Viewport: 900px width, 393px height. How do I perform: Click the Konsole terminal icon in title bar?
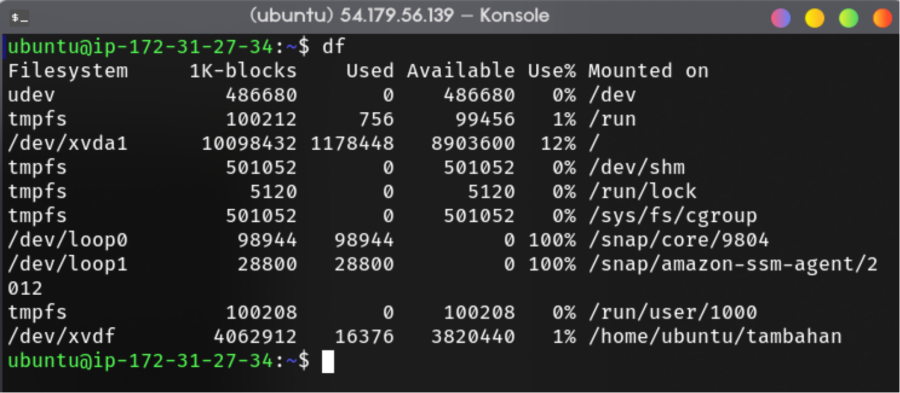19,18
